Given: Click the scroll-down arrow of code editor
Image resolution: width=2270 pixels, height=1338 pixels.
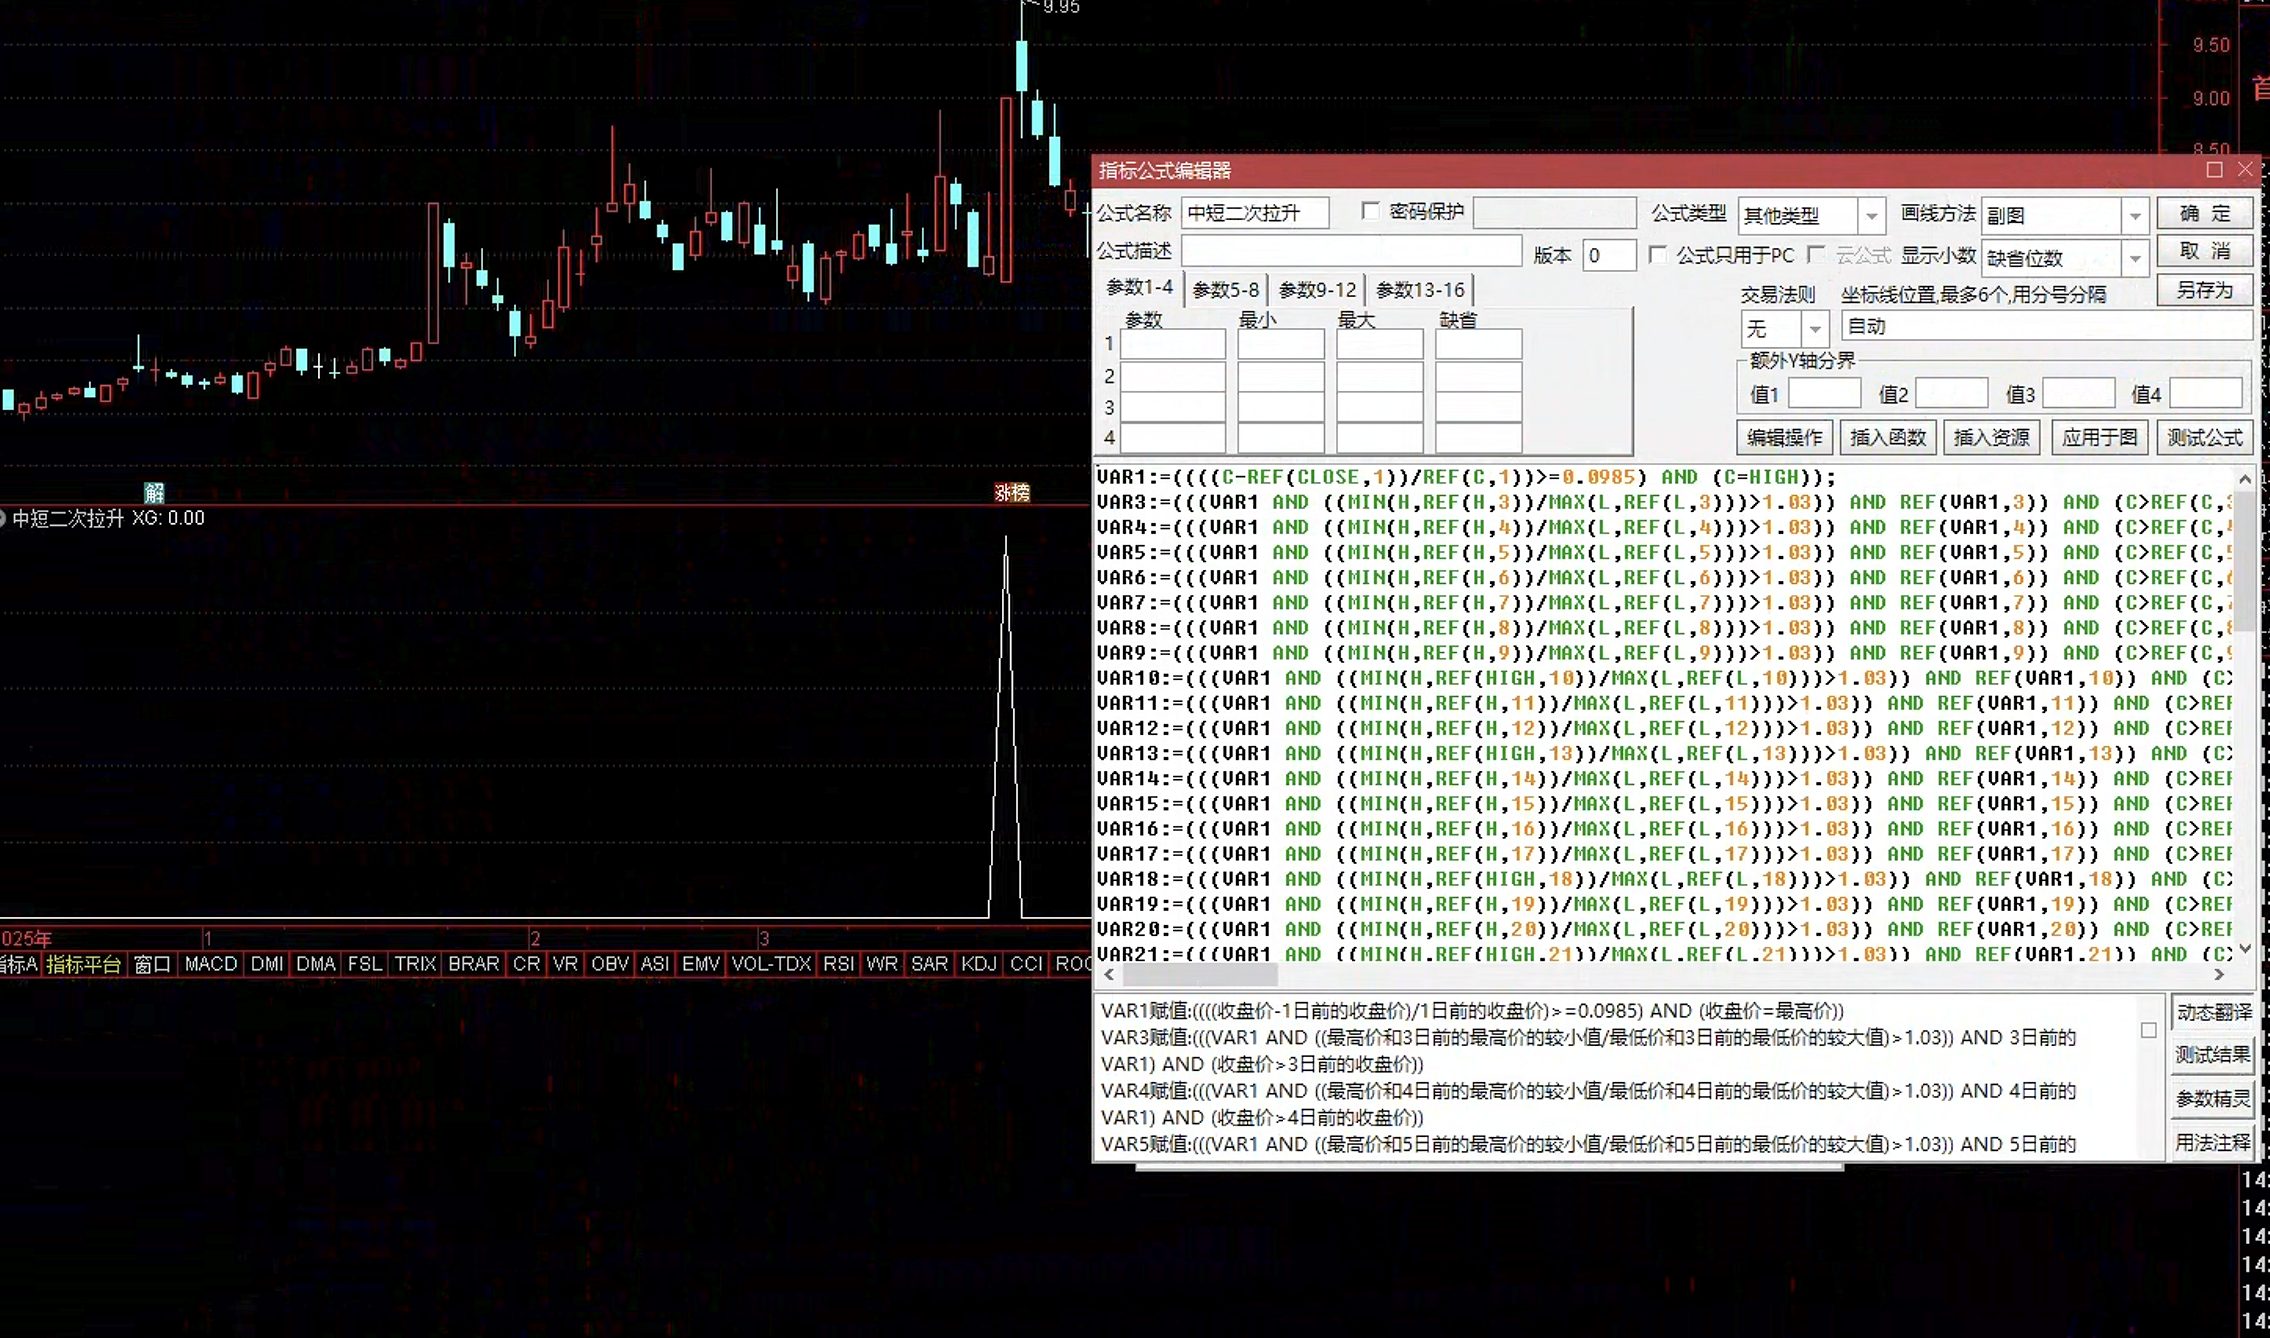Looking at the screenshot, I should [x=2245, y=948].
